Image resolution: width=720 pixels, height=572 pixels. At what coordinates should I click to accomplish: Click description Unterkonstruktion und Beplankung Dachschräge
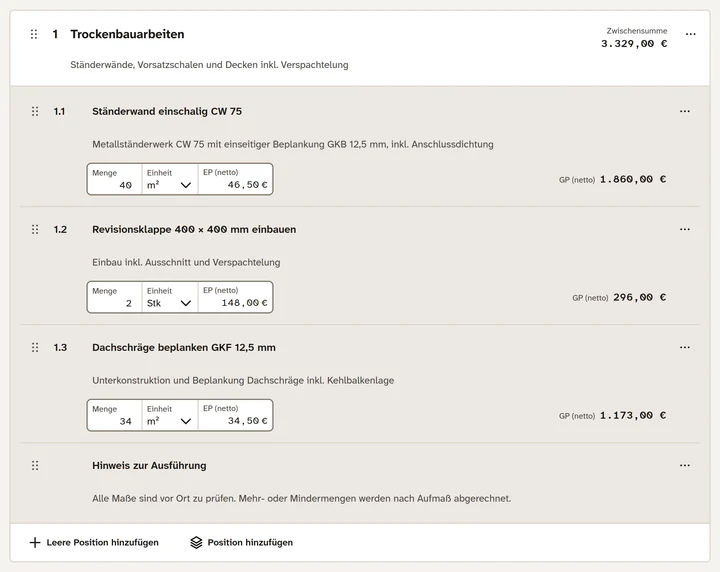243,380
